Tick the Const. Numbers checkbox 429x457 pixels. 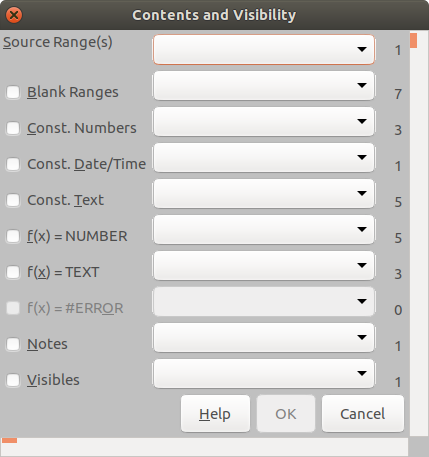coord(13,128)
